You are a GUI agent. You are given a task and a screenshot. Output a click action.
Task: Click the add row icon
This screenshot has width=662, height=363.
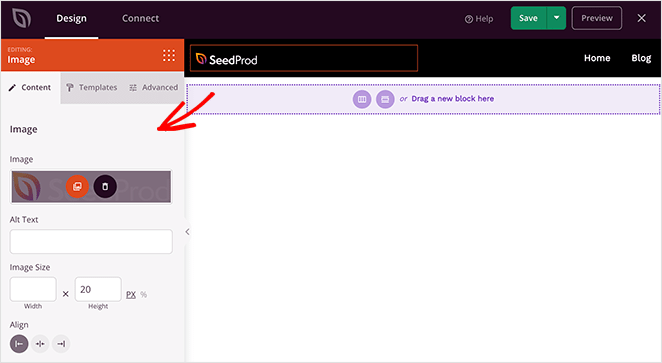(x=385, y=99)
